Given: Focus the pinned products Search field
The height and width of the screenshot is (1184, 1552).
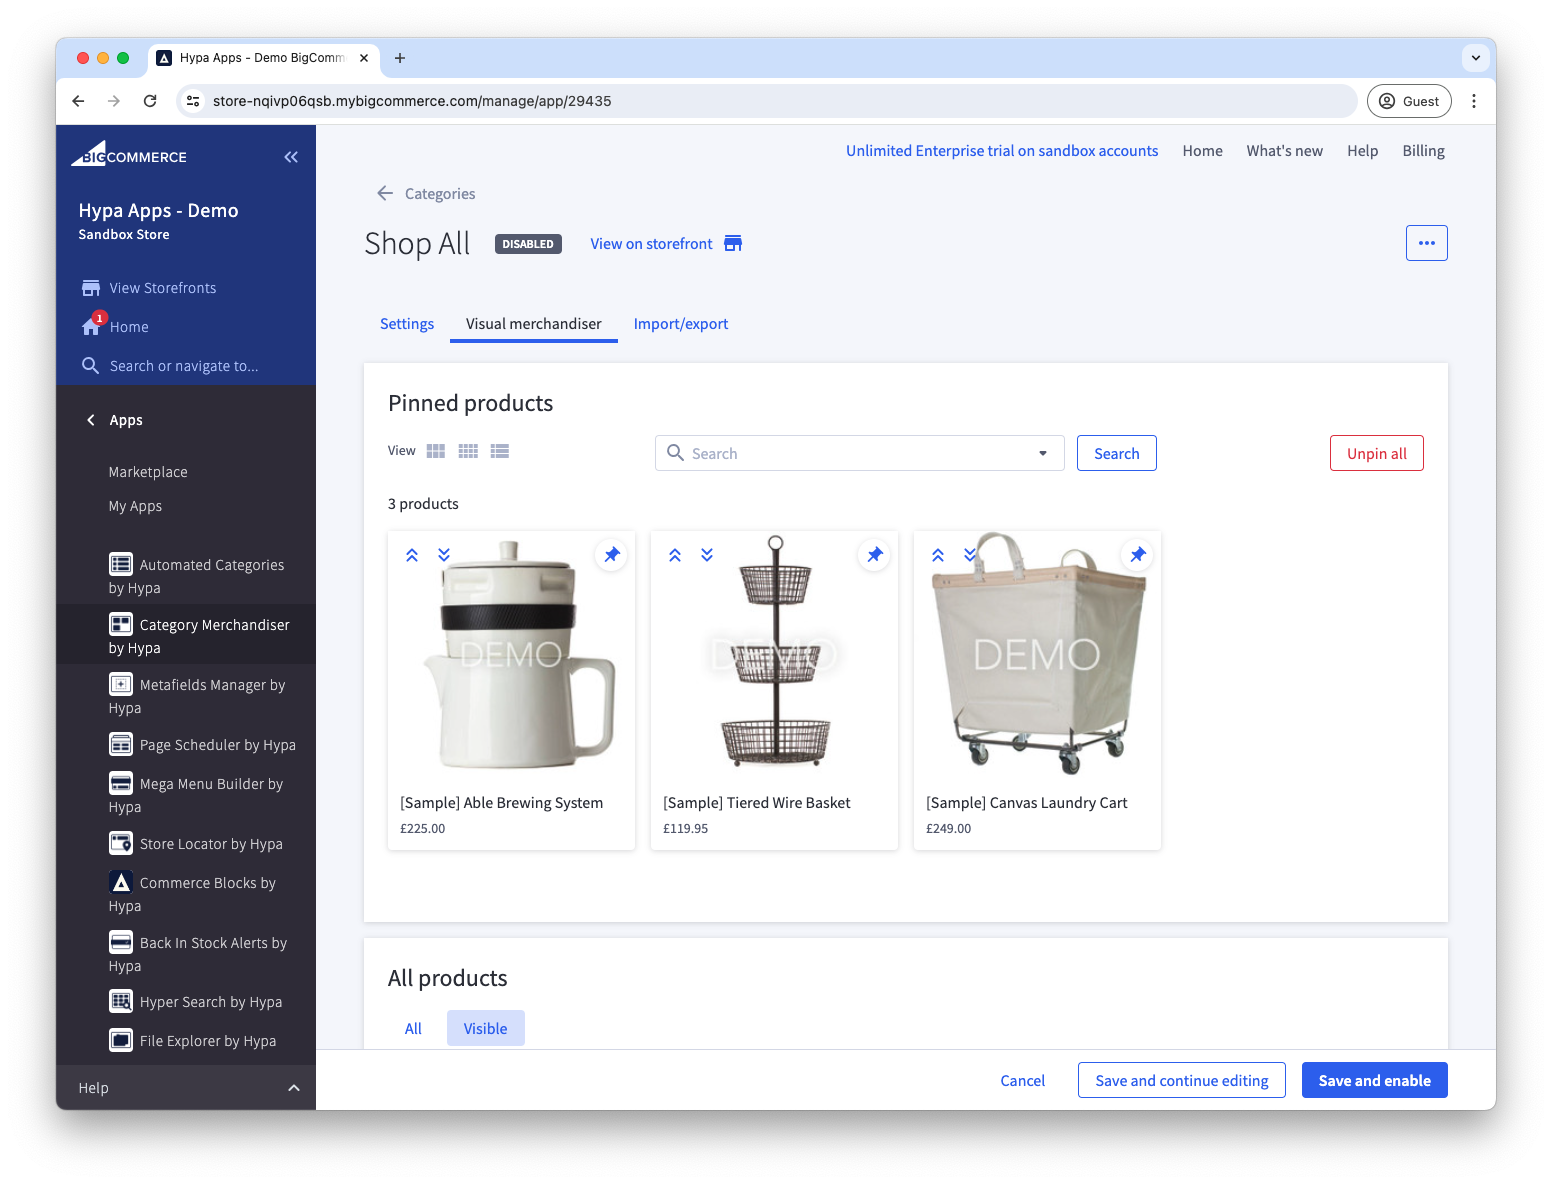Looking at the screenshot, I should point(859,453).
